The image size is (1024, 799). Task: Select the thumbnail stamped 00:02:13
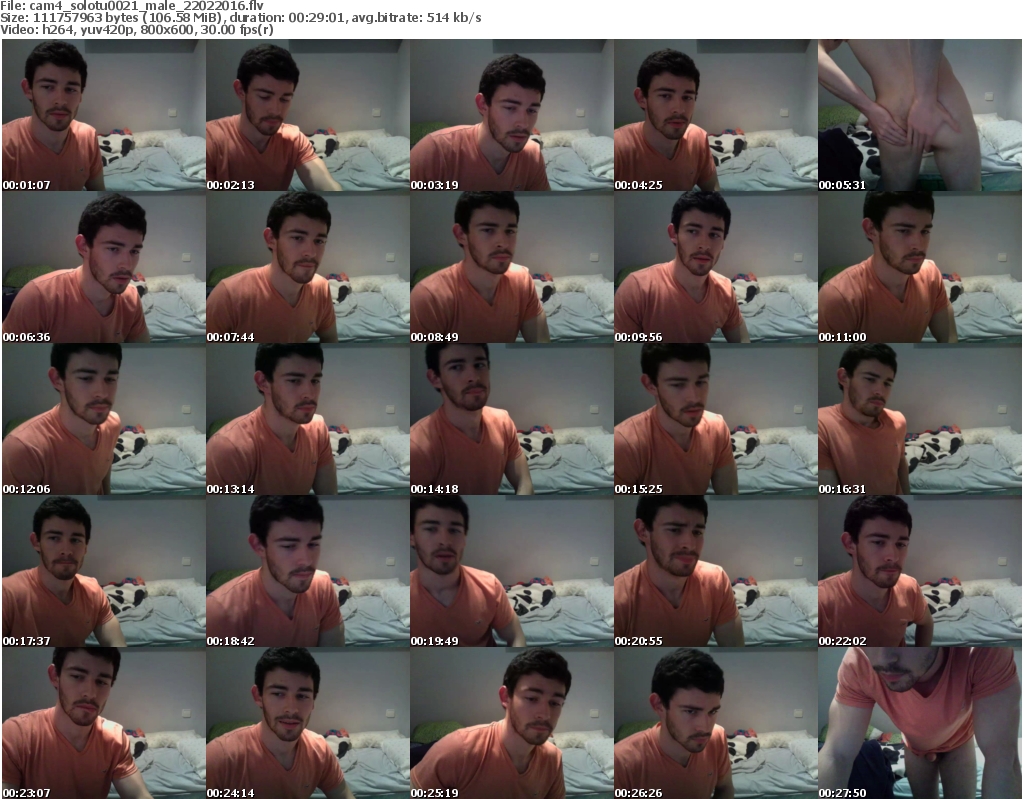(308, 115)
